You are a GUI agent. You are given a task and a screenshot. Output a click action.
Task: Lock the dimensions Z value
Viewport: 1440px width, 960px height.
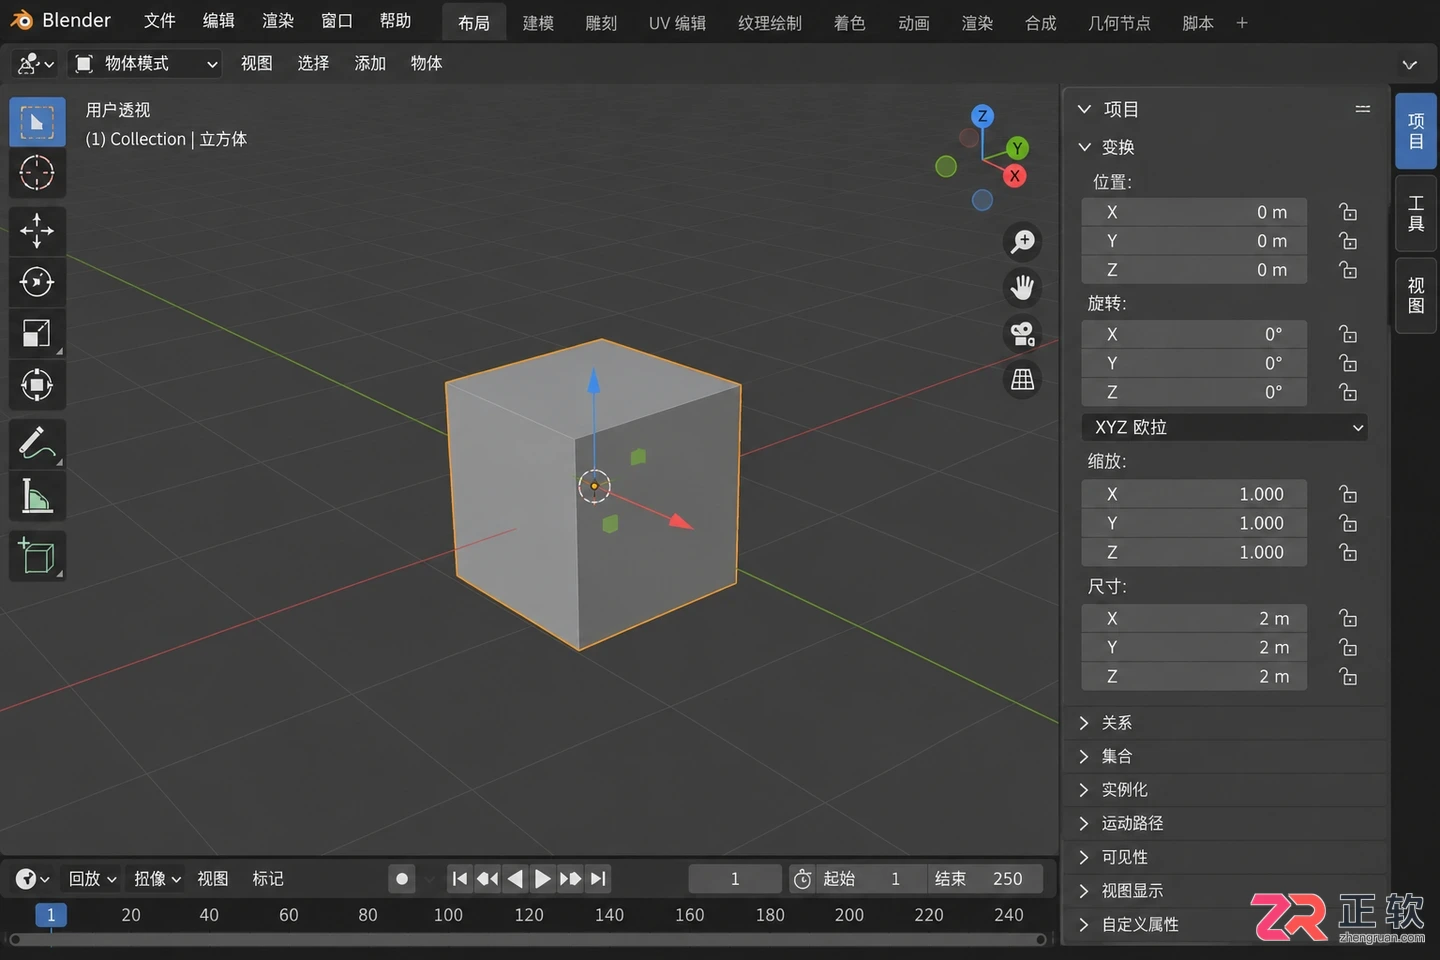click(x=1348, y=677)
